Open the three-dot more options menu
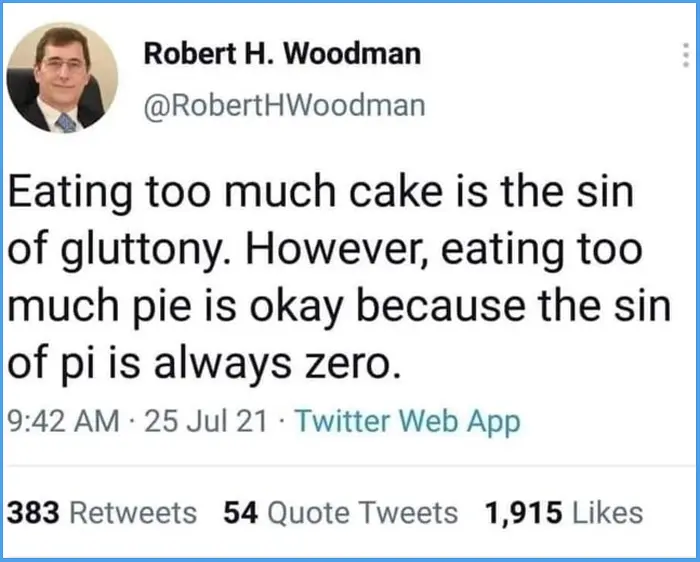The height and width of the screenshot is (562, 700). (x=684, y=57)
